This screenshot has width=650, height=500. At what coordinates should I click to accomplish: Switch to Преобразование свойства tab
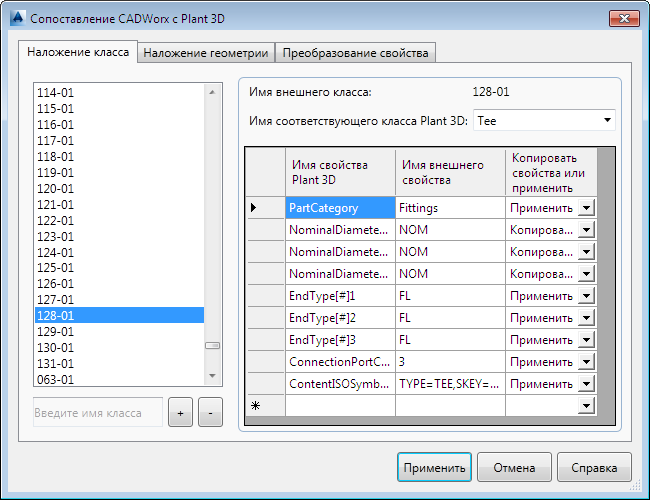pos(355,53)
